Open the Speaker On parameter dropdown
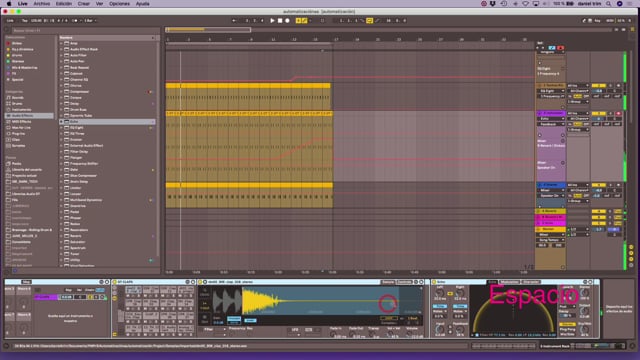 coord(552,196)
